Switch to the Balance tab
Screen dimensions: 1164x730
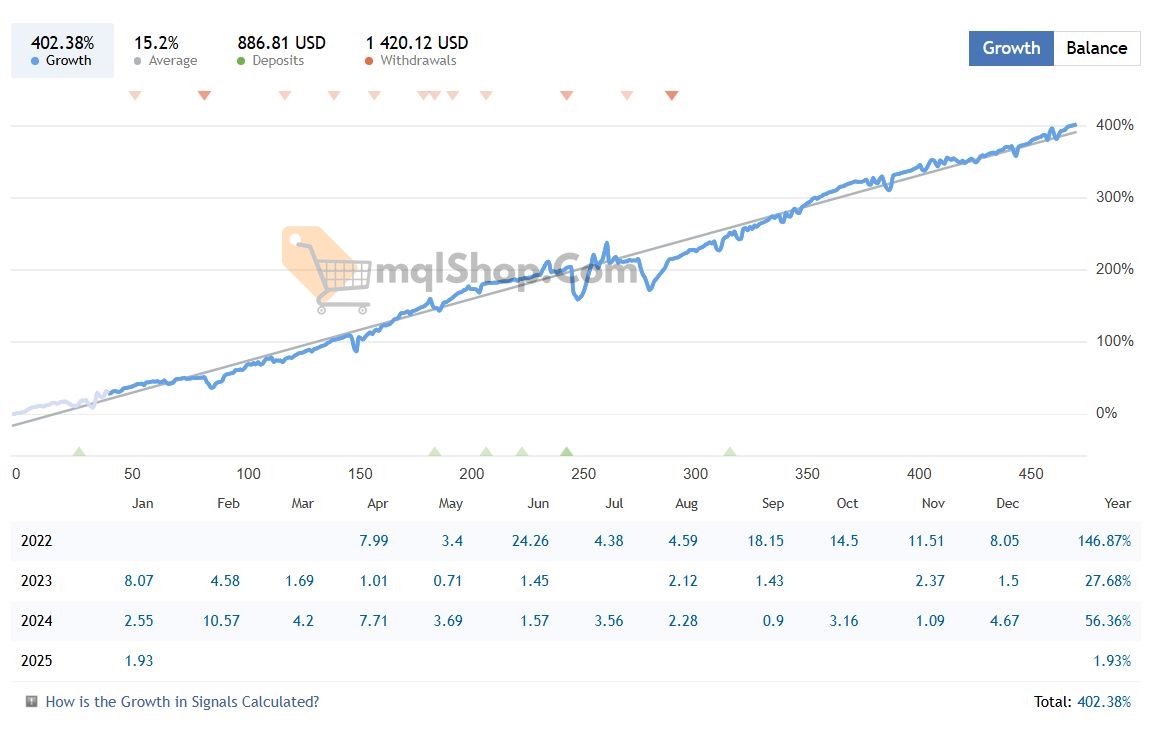(x=1096, y=48)
